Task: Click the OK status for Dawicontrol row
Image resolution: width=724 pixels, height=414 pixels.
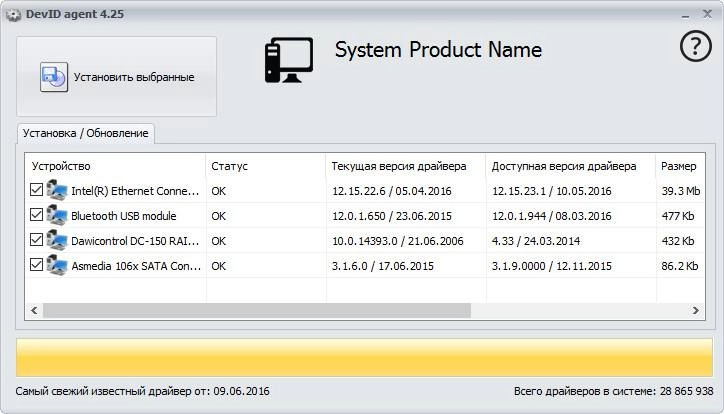Action: pyautogui.click(x=219, y=241)
